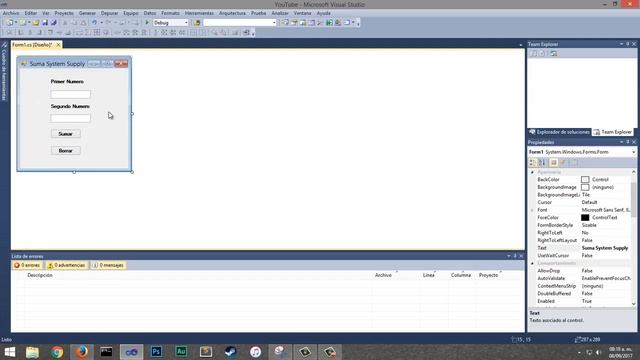Select the Segundo Numero label
This screenshot has height=360, width=640.
70,106
